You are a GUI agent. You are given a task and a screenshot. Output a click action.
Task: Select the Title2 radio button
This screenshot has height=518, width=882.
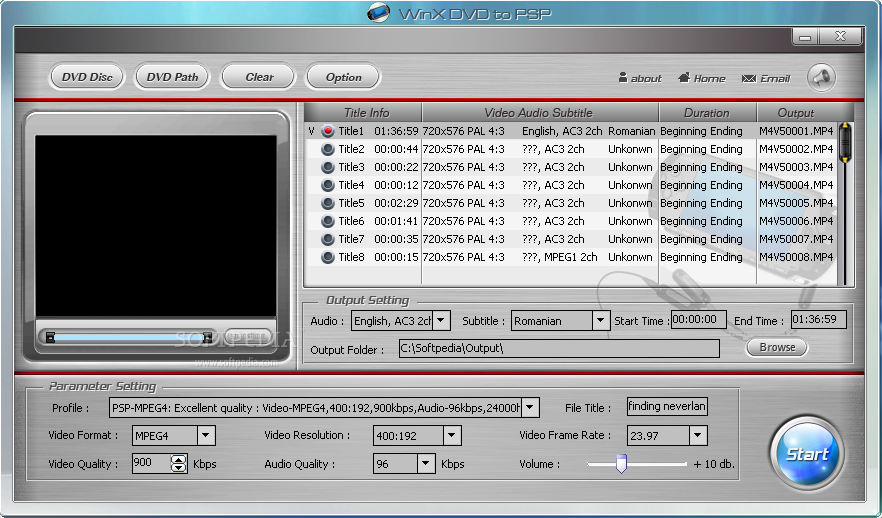pyautogui.click(x=328, y=149)
